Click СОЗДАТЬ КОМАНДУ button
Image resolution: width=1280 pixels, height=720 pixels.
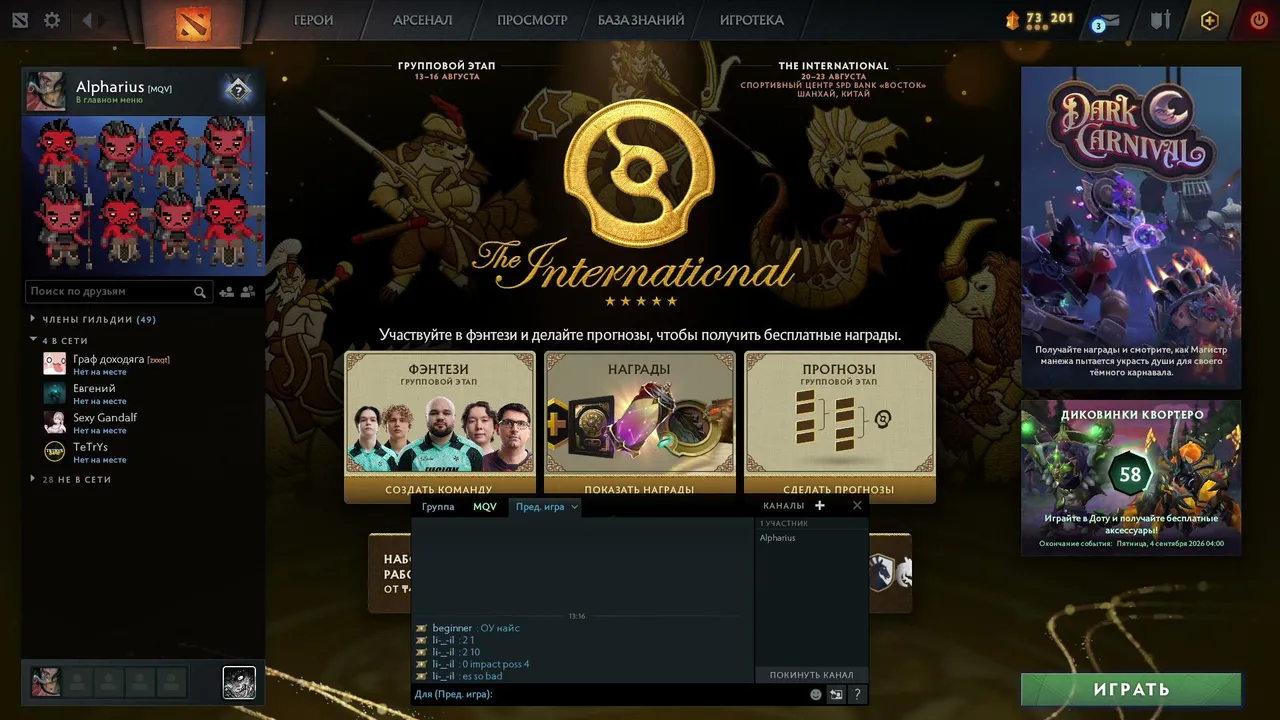[439, 490]
